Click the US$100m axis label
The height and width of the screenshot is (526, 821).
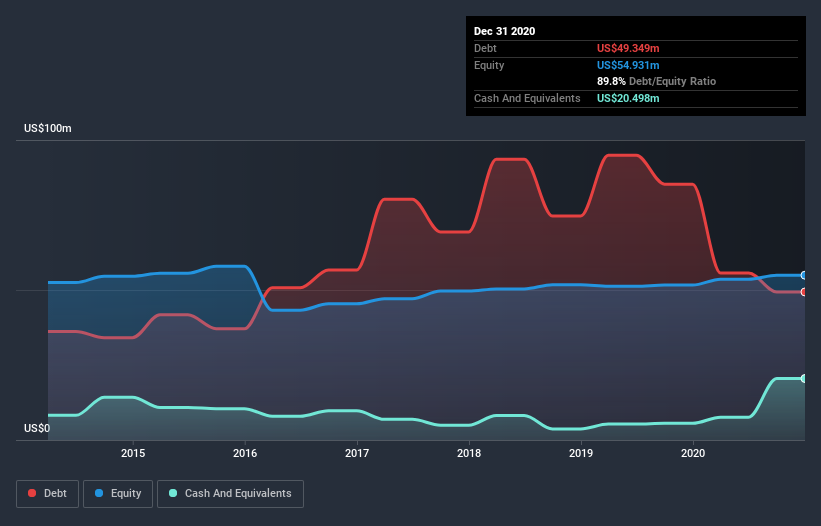coord(48,128)
